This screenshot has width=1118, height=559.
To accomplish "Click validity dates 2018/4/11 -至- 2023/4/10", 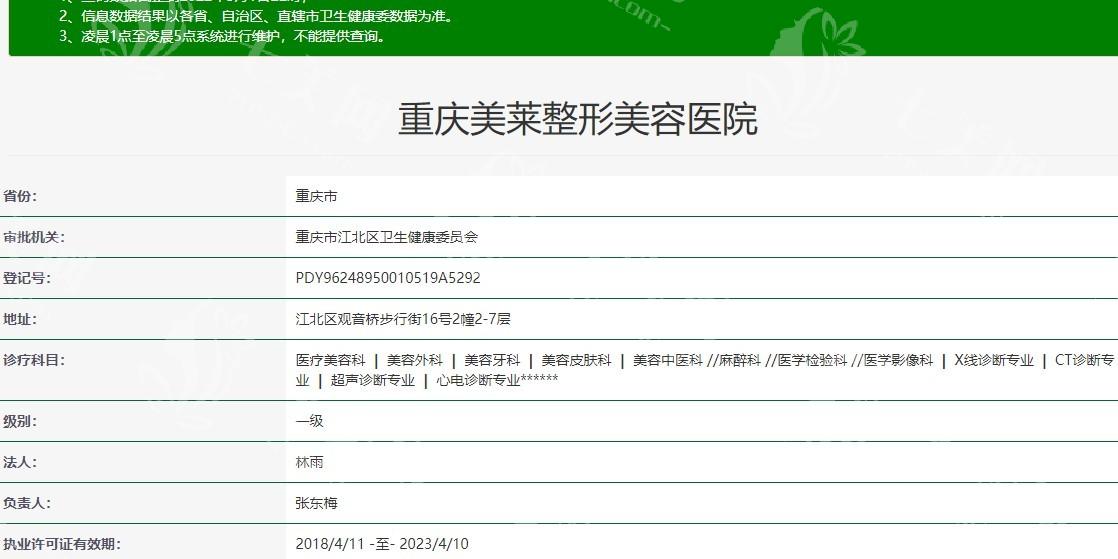I will [x=382, y=544].
